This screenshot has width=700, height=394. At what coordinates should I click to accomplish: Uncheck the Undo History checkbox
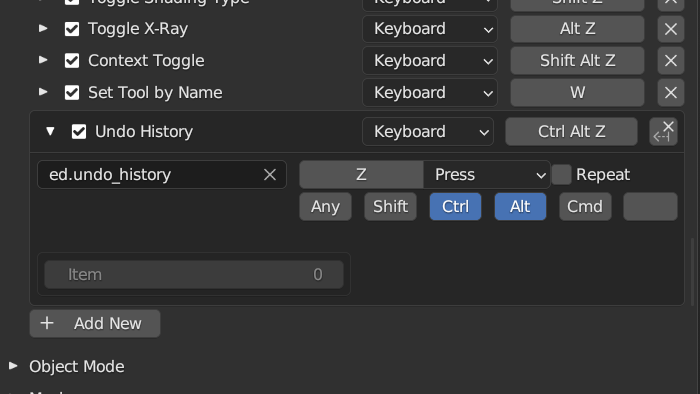(x=79, y=132)
